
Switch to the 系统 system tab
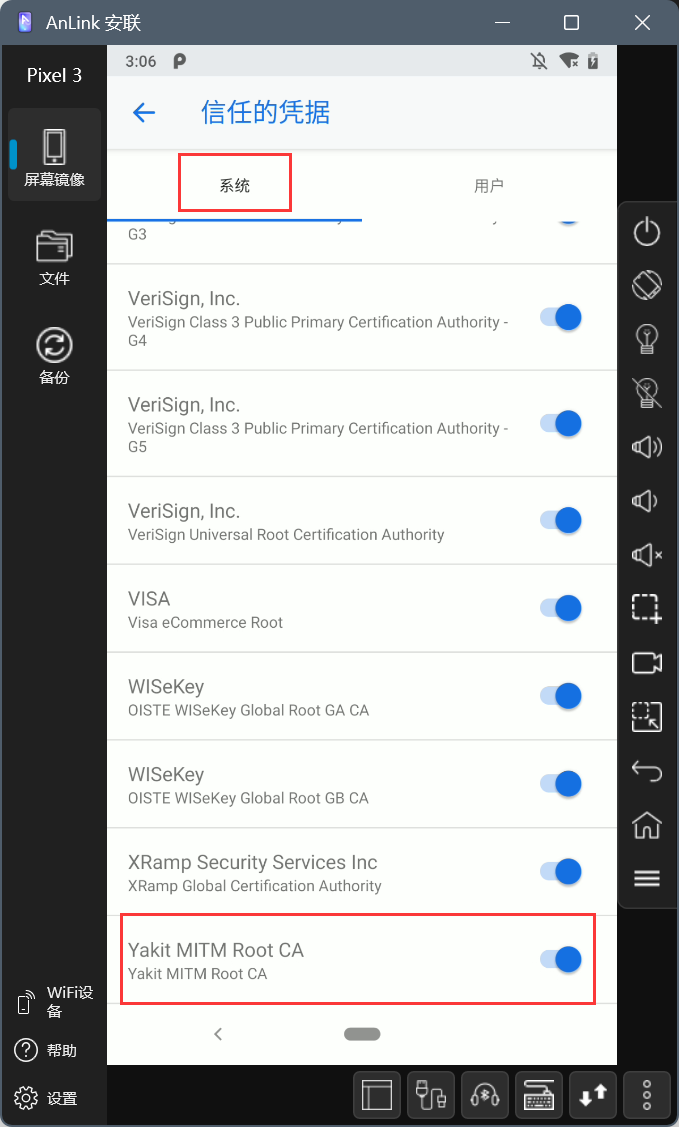click(x=234, y=185)
